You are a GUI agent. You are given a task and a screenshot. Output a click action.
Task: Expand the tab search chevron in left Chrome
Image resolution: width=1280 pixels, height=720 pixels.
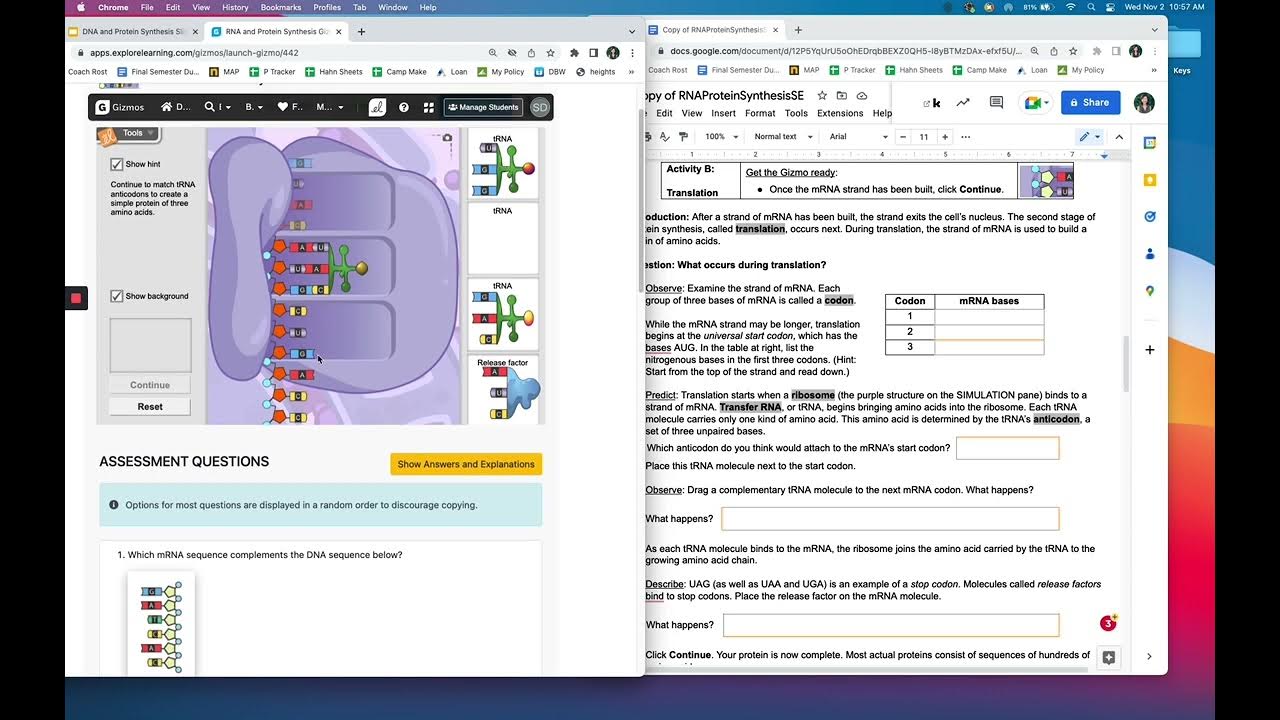point(632,32)
